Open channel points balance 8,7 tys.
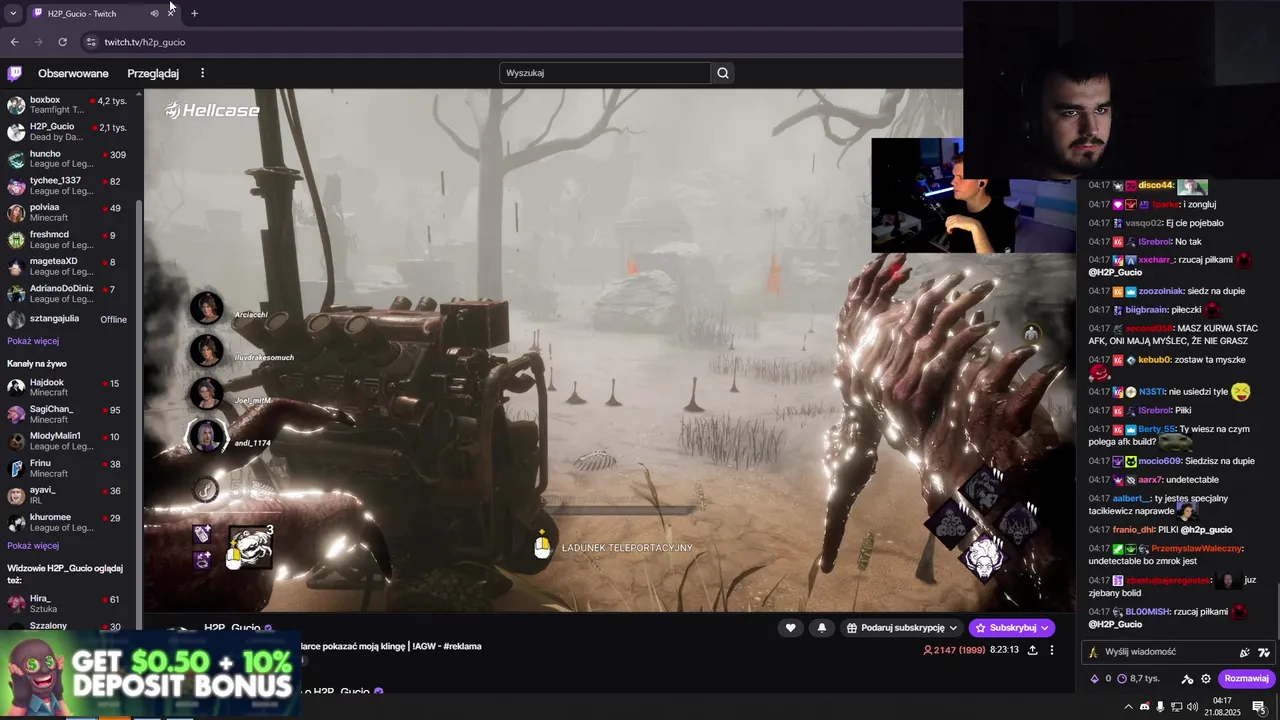The image size is (1280, 720). (1137, 679)
